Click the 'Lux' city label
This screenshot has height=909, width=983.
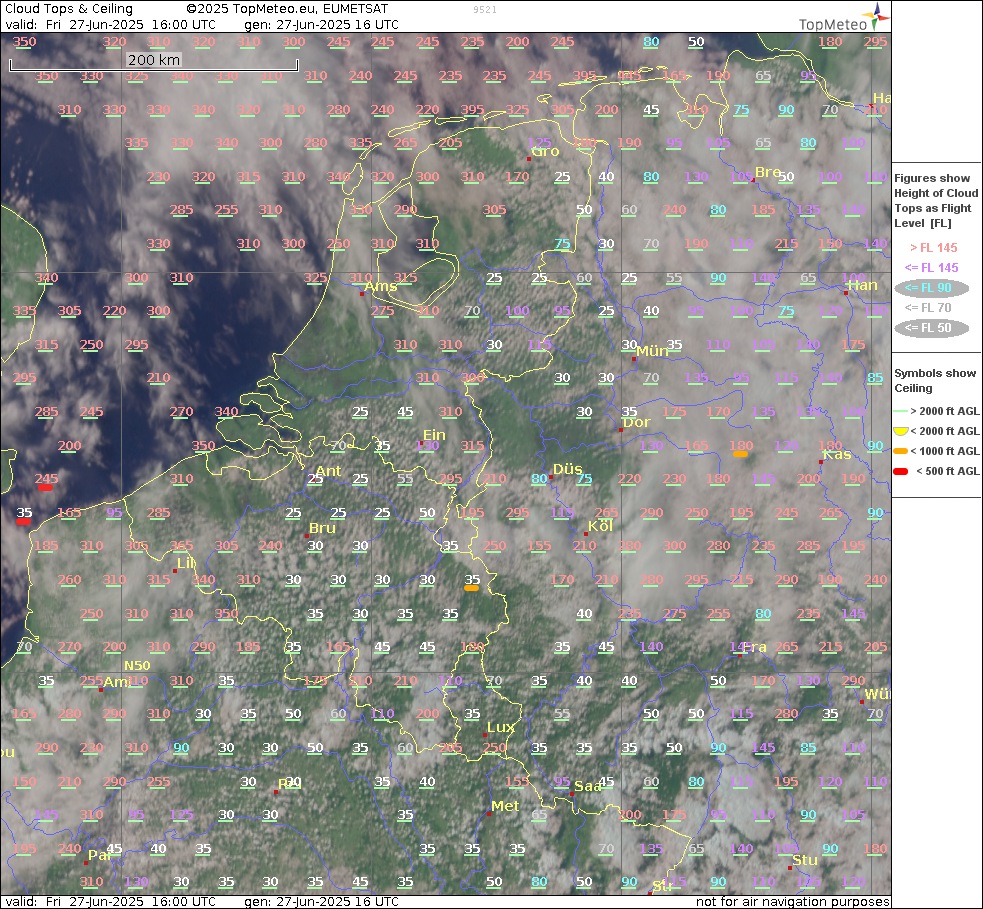tap(501, 727)
